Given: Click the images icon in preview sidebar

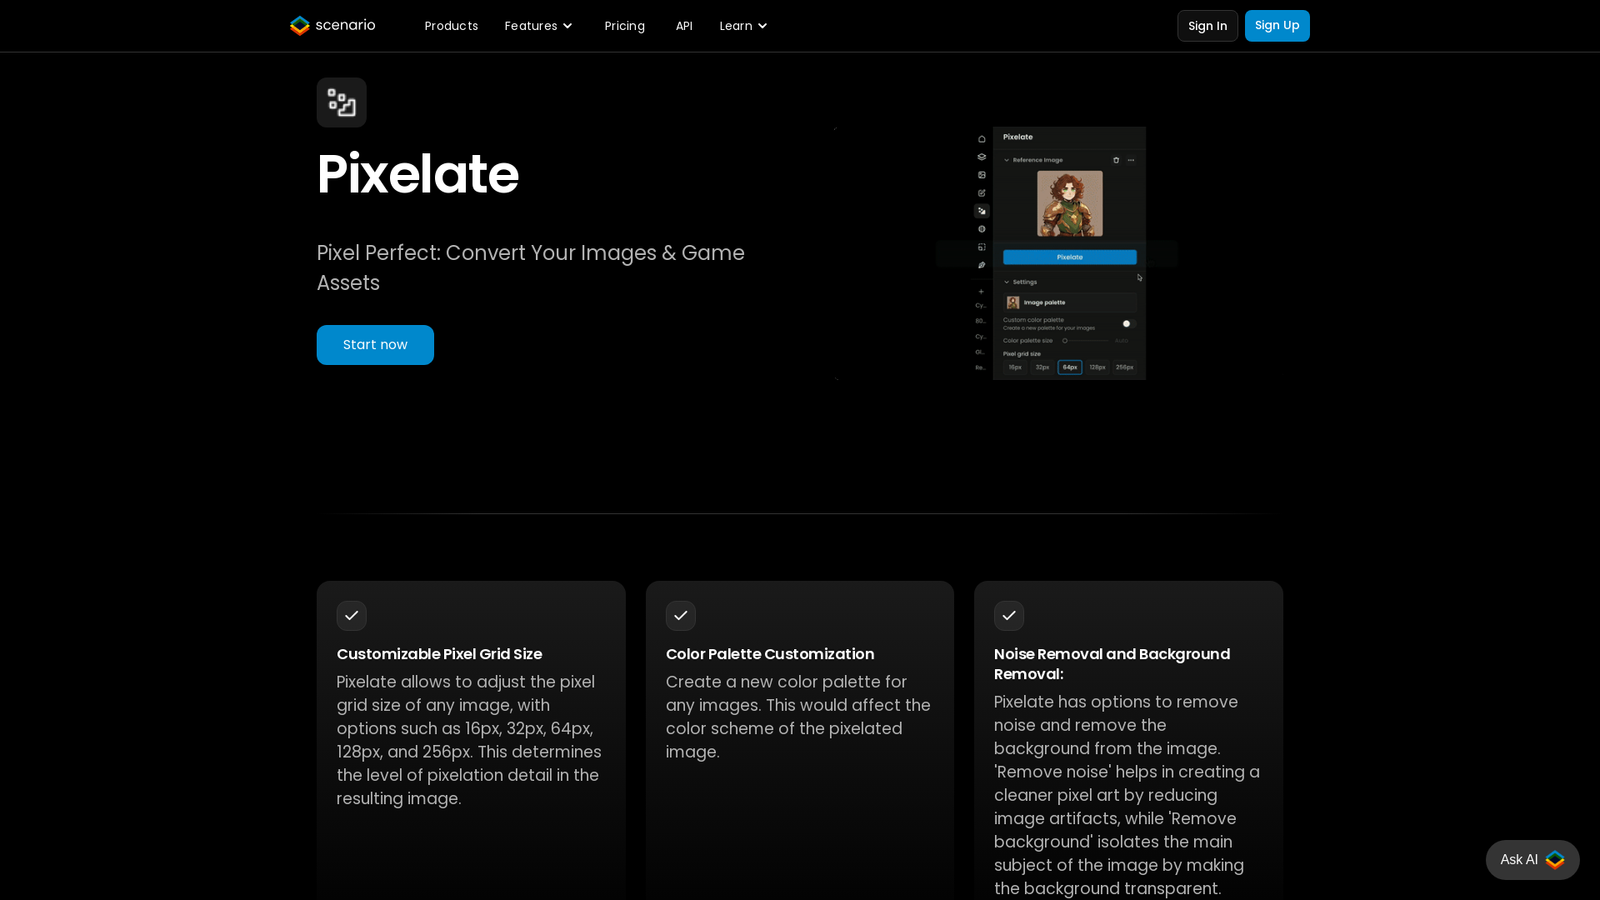Looking at the screenshot, I should click(x=982, y=175).
